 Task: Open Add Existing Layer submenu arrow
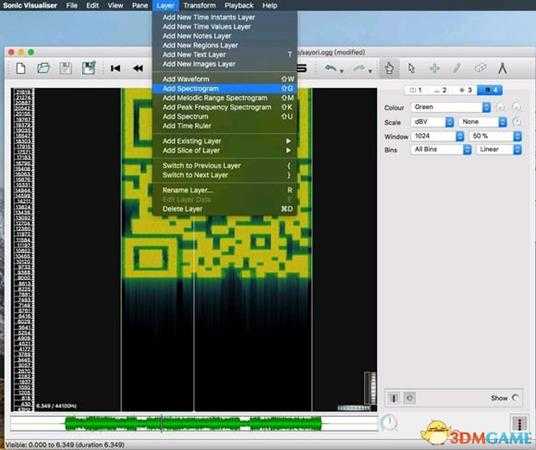[289, 141]
